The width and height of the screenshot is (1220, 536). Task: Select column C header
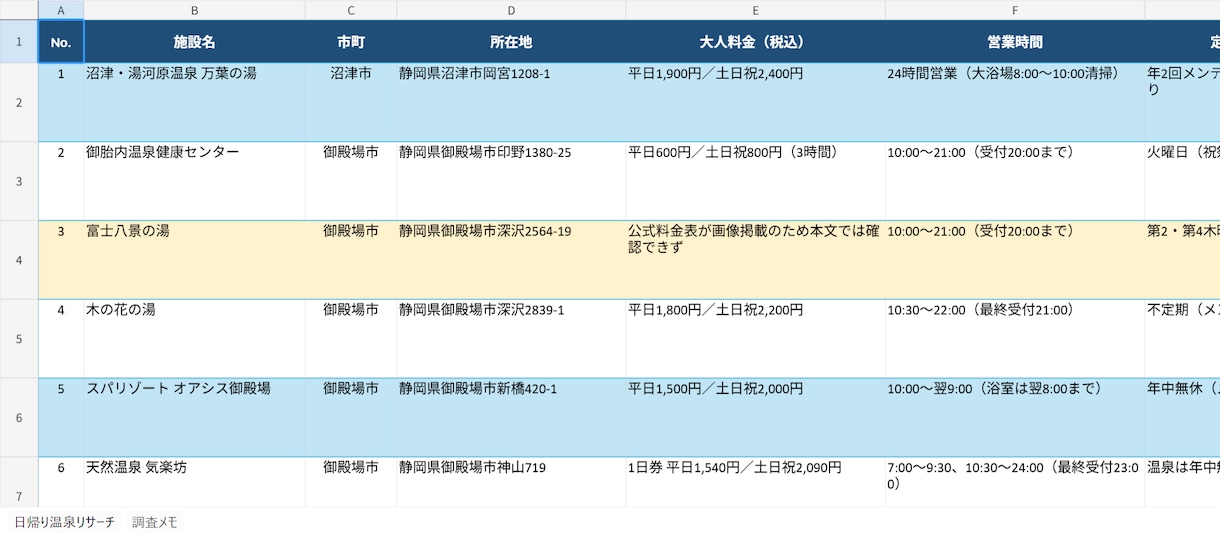351,10
